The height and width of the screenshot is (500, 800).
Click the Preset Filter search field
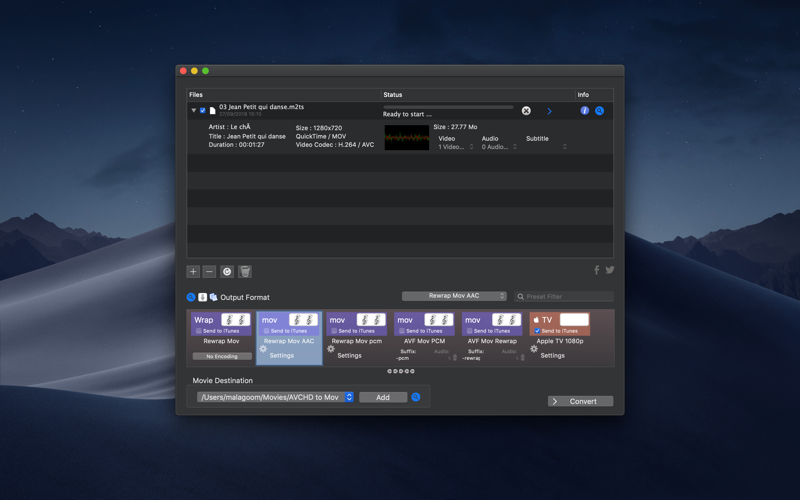point(564,296)
